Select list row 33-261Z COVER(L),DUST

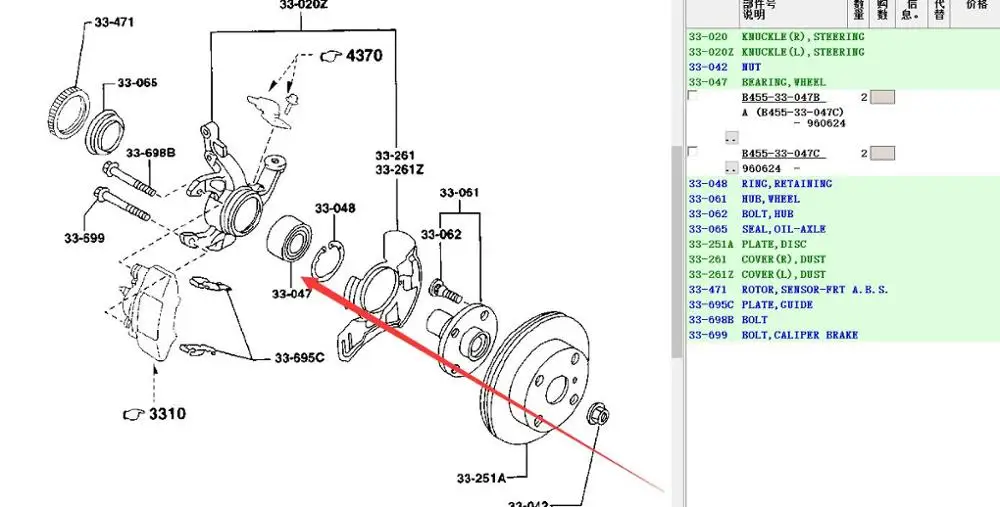pos(842,275)
